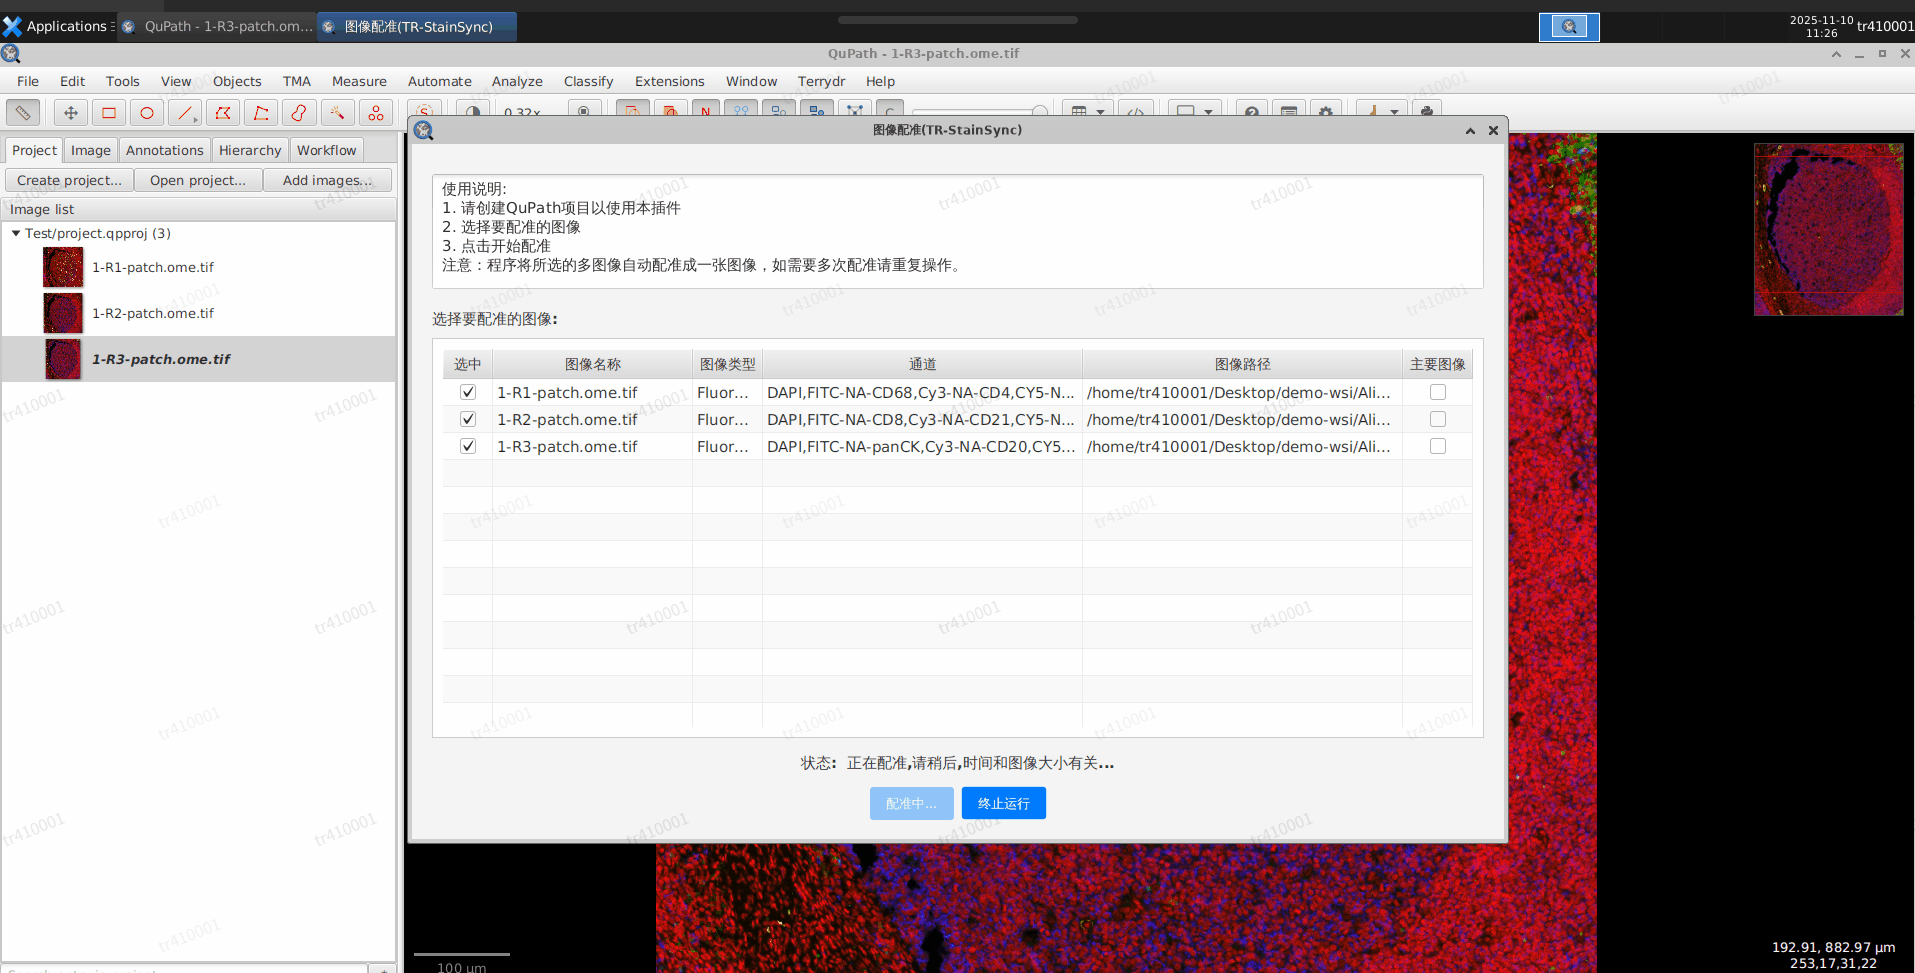The height and width of the screenshot is (973, 1915).
Task: Click the DAPI,FITC-NA-CD68 channel cell
Action: coord(921,392)
